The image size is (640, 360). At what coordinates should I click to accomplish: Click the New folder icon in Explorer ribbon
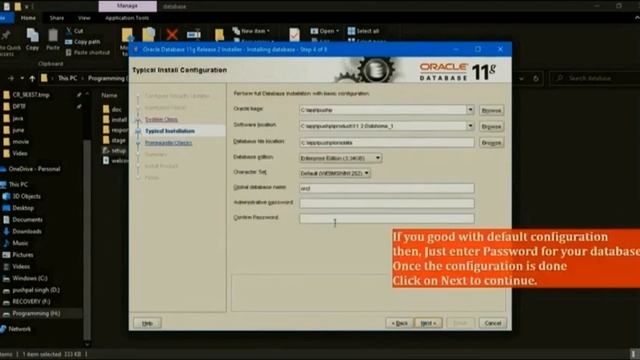(x=220, y=35)
